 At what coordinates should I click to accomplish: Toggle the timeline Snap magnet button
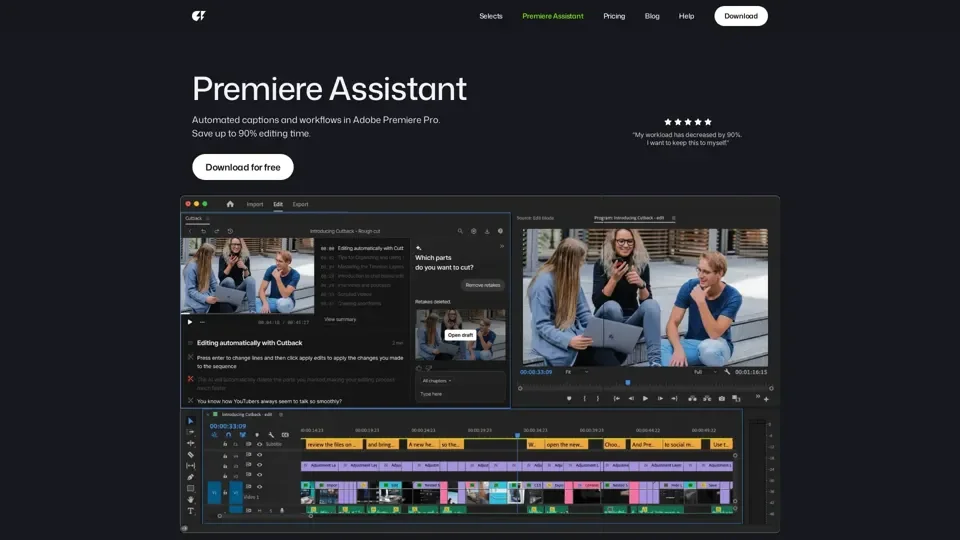click(228, 435)
